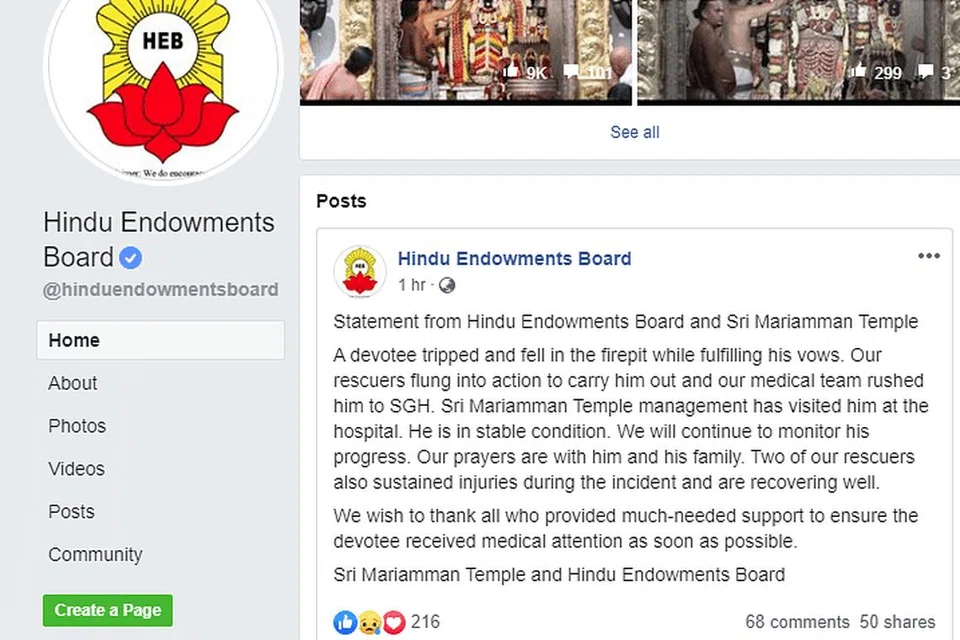The width and height of the screenshot is (960, 640).
Task: Click the Like reaction icon under the post
Action: pyautogui.click(x=345, y=622)
